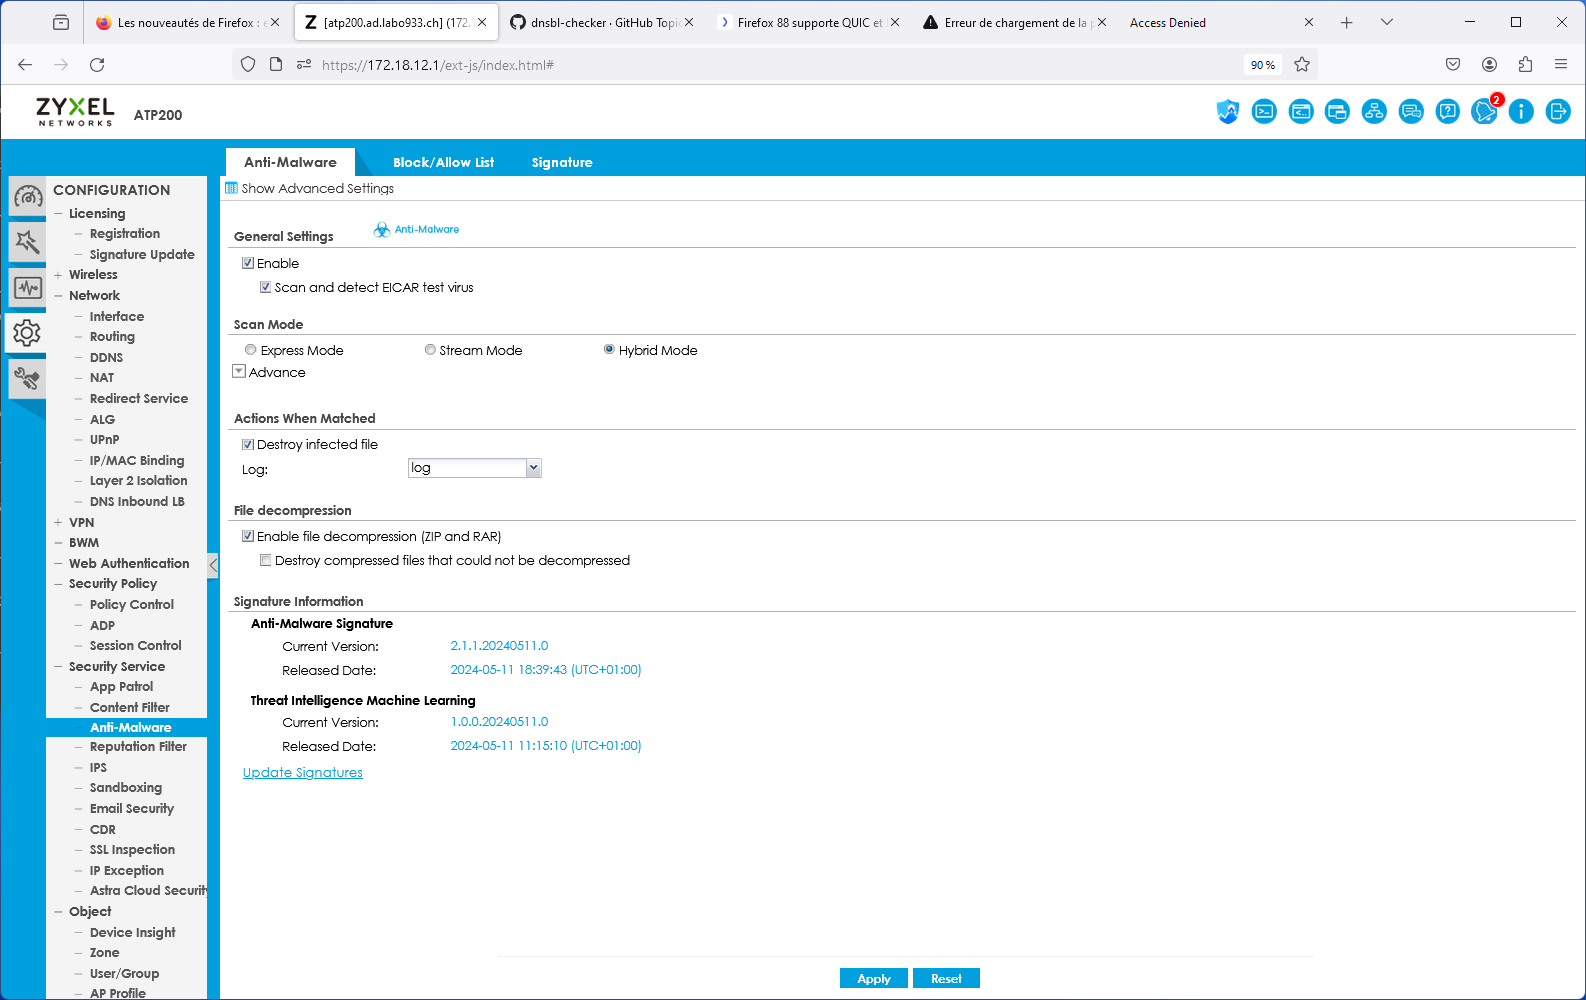This screenshot has width=1586, height=1000.
Task: Open the SecuReporter shield icon
Action: tap(1228, 112)
